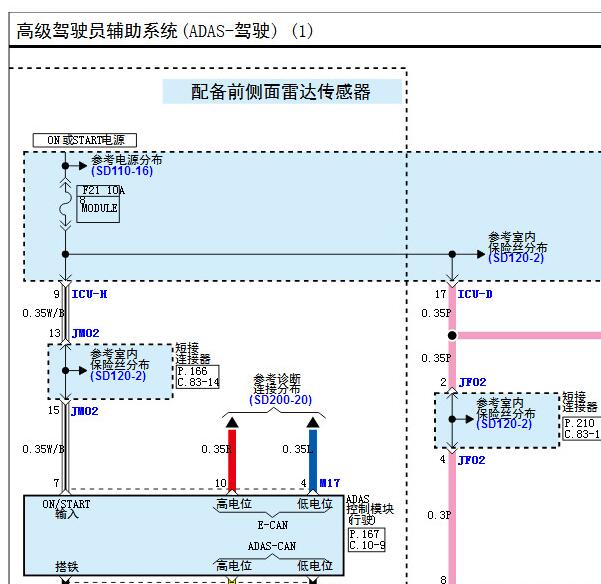Click pin number 9 at ICU-H
601x584 pixels.
point(57,294)
